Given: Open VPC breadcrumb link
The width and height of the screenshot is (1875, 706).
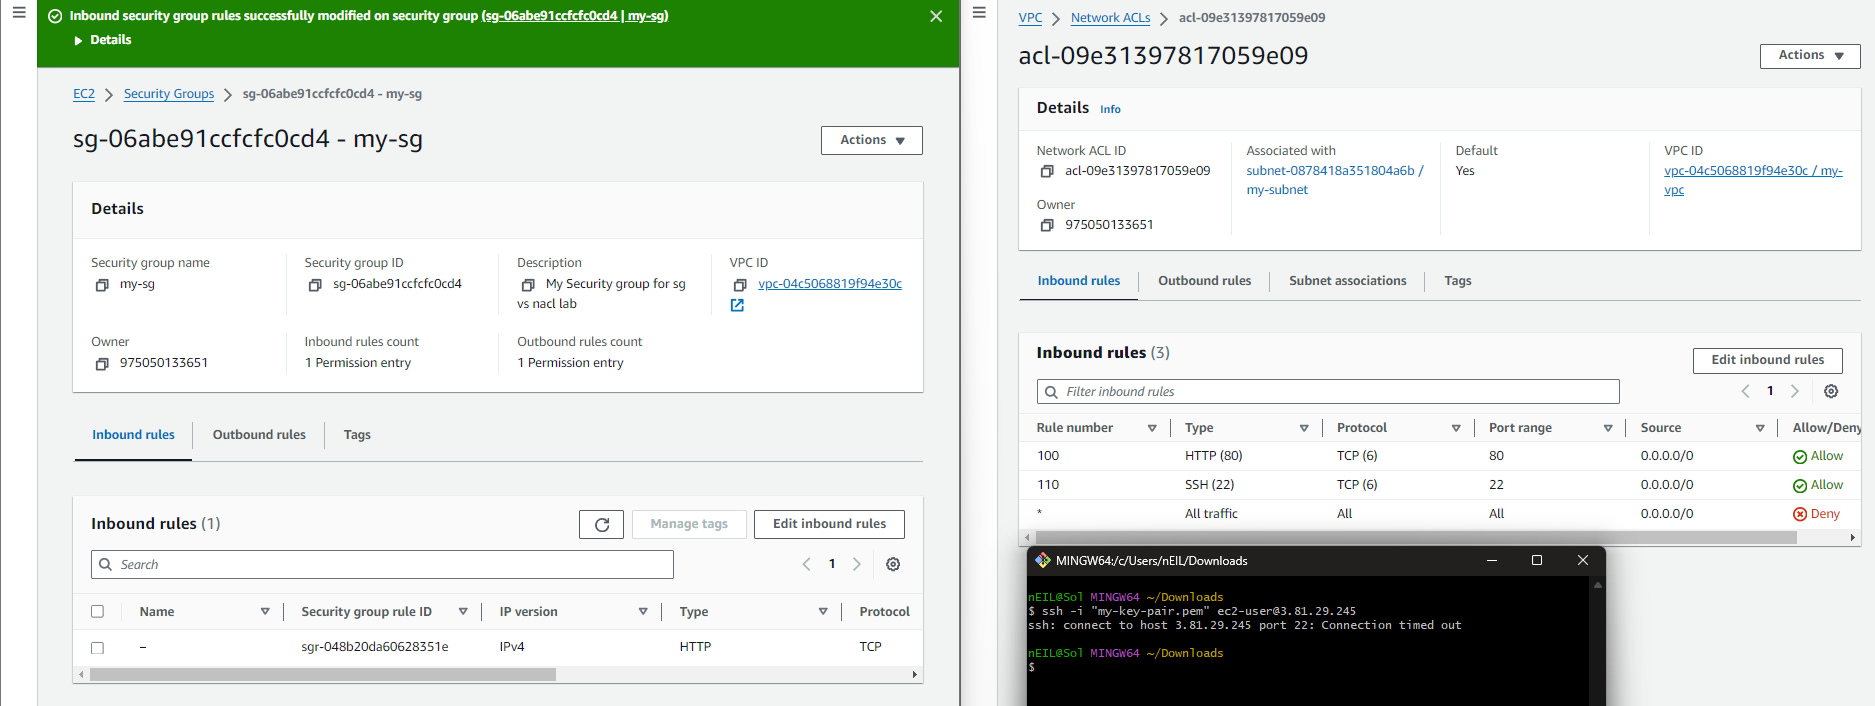Looking at the screenshot, I should click(1030, 18).
